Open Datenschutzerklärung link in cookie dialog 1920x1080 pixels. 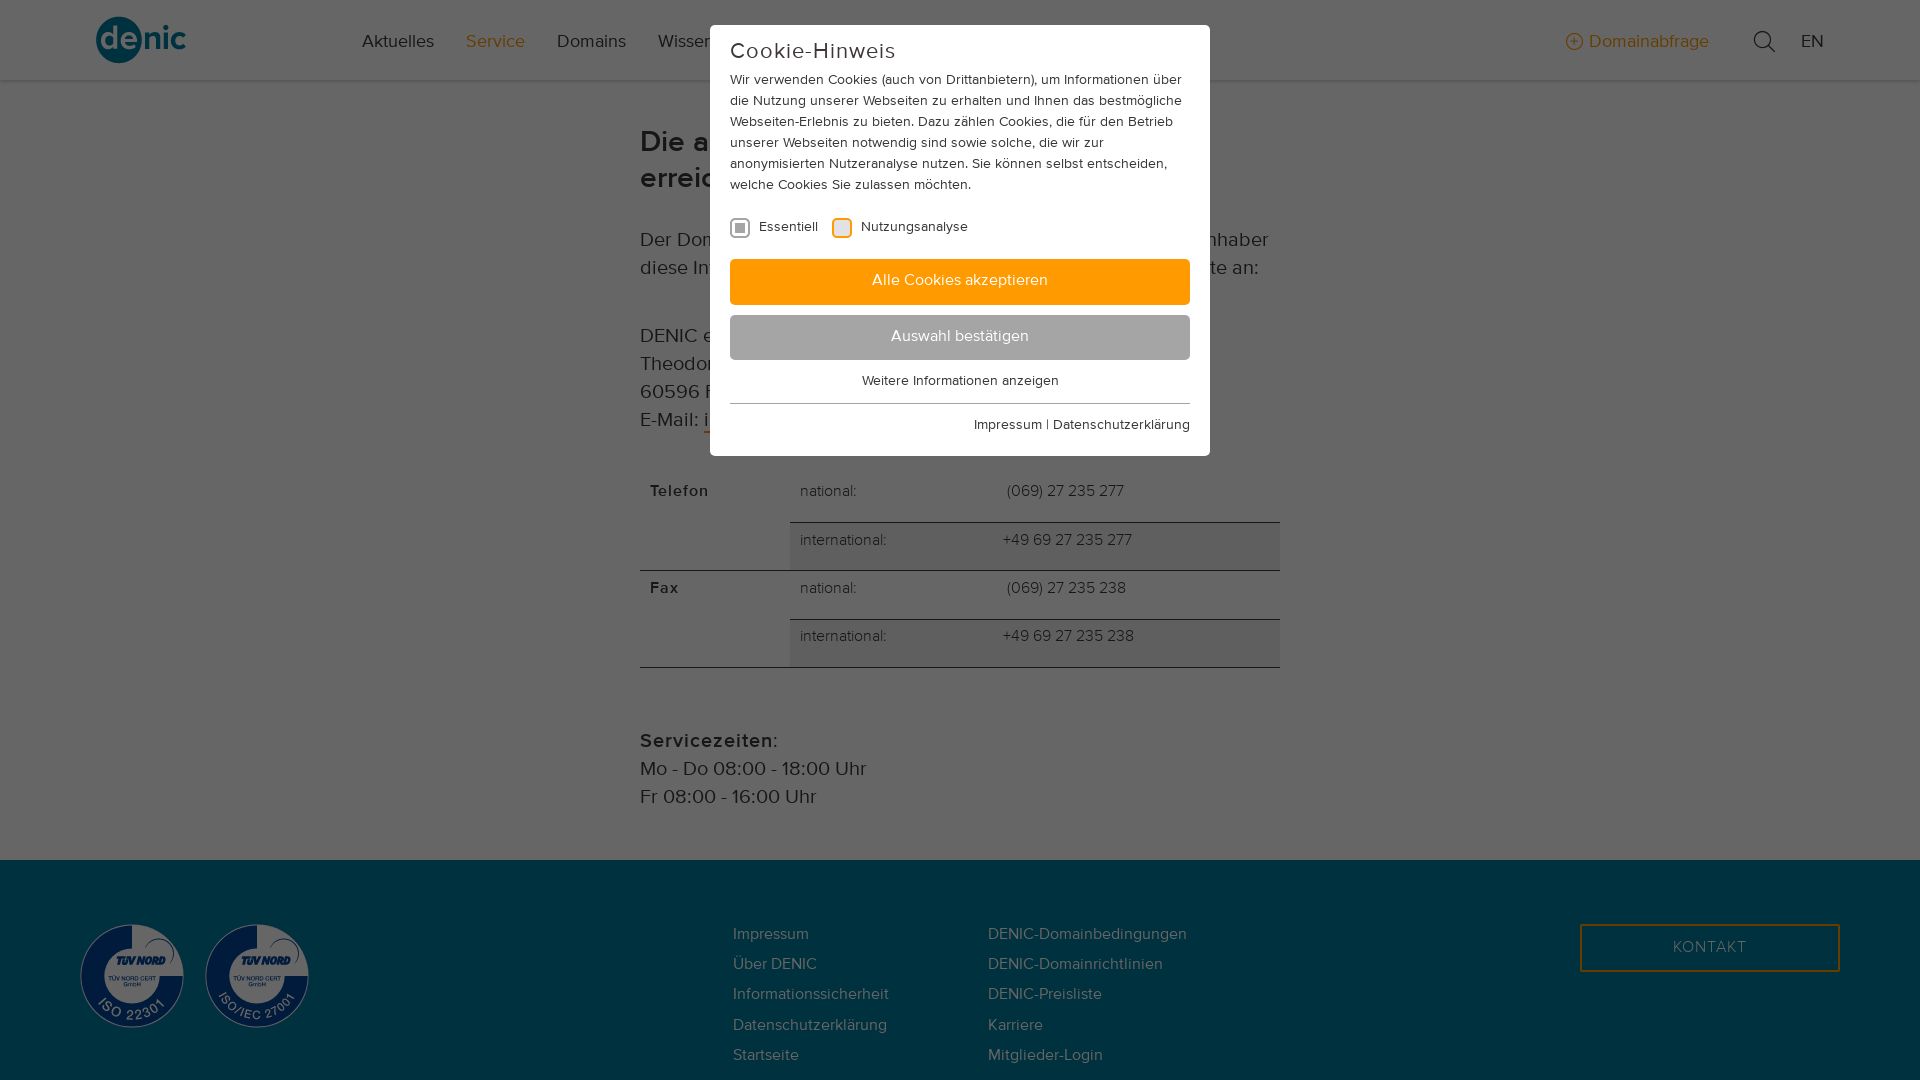coord(1121,425)
